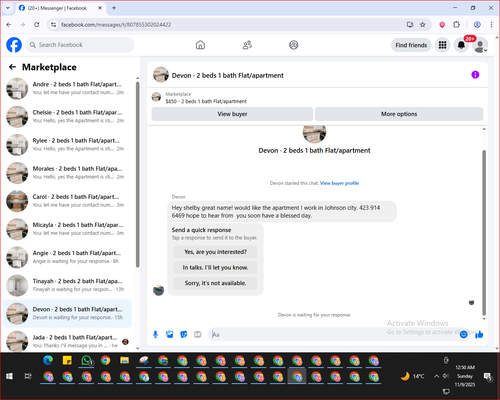This screenshot has width=500, height=400.
Task: Click the Find friends button
Action: point(411,45)
